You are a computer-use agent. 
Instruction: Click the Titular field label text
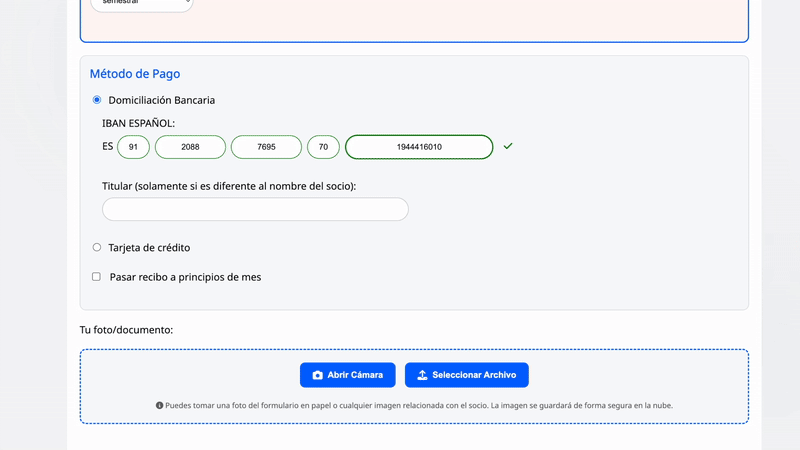coord(229,186)
